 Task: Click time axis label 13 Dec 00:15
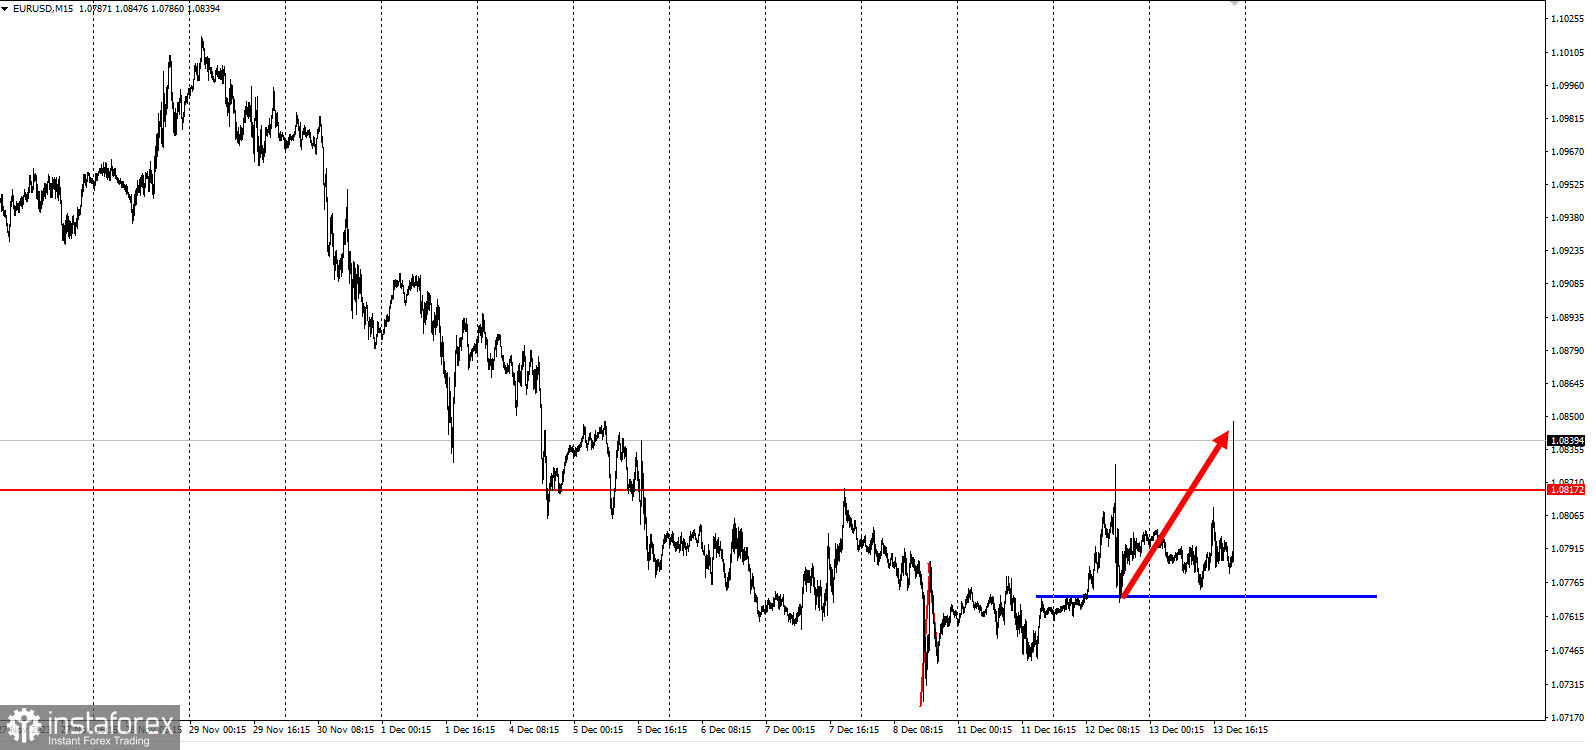1176,730
